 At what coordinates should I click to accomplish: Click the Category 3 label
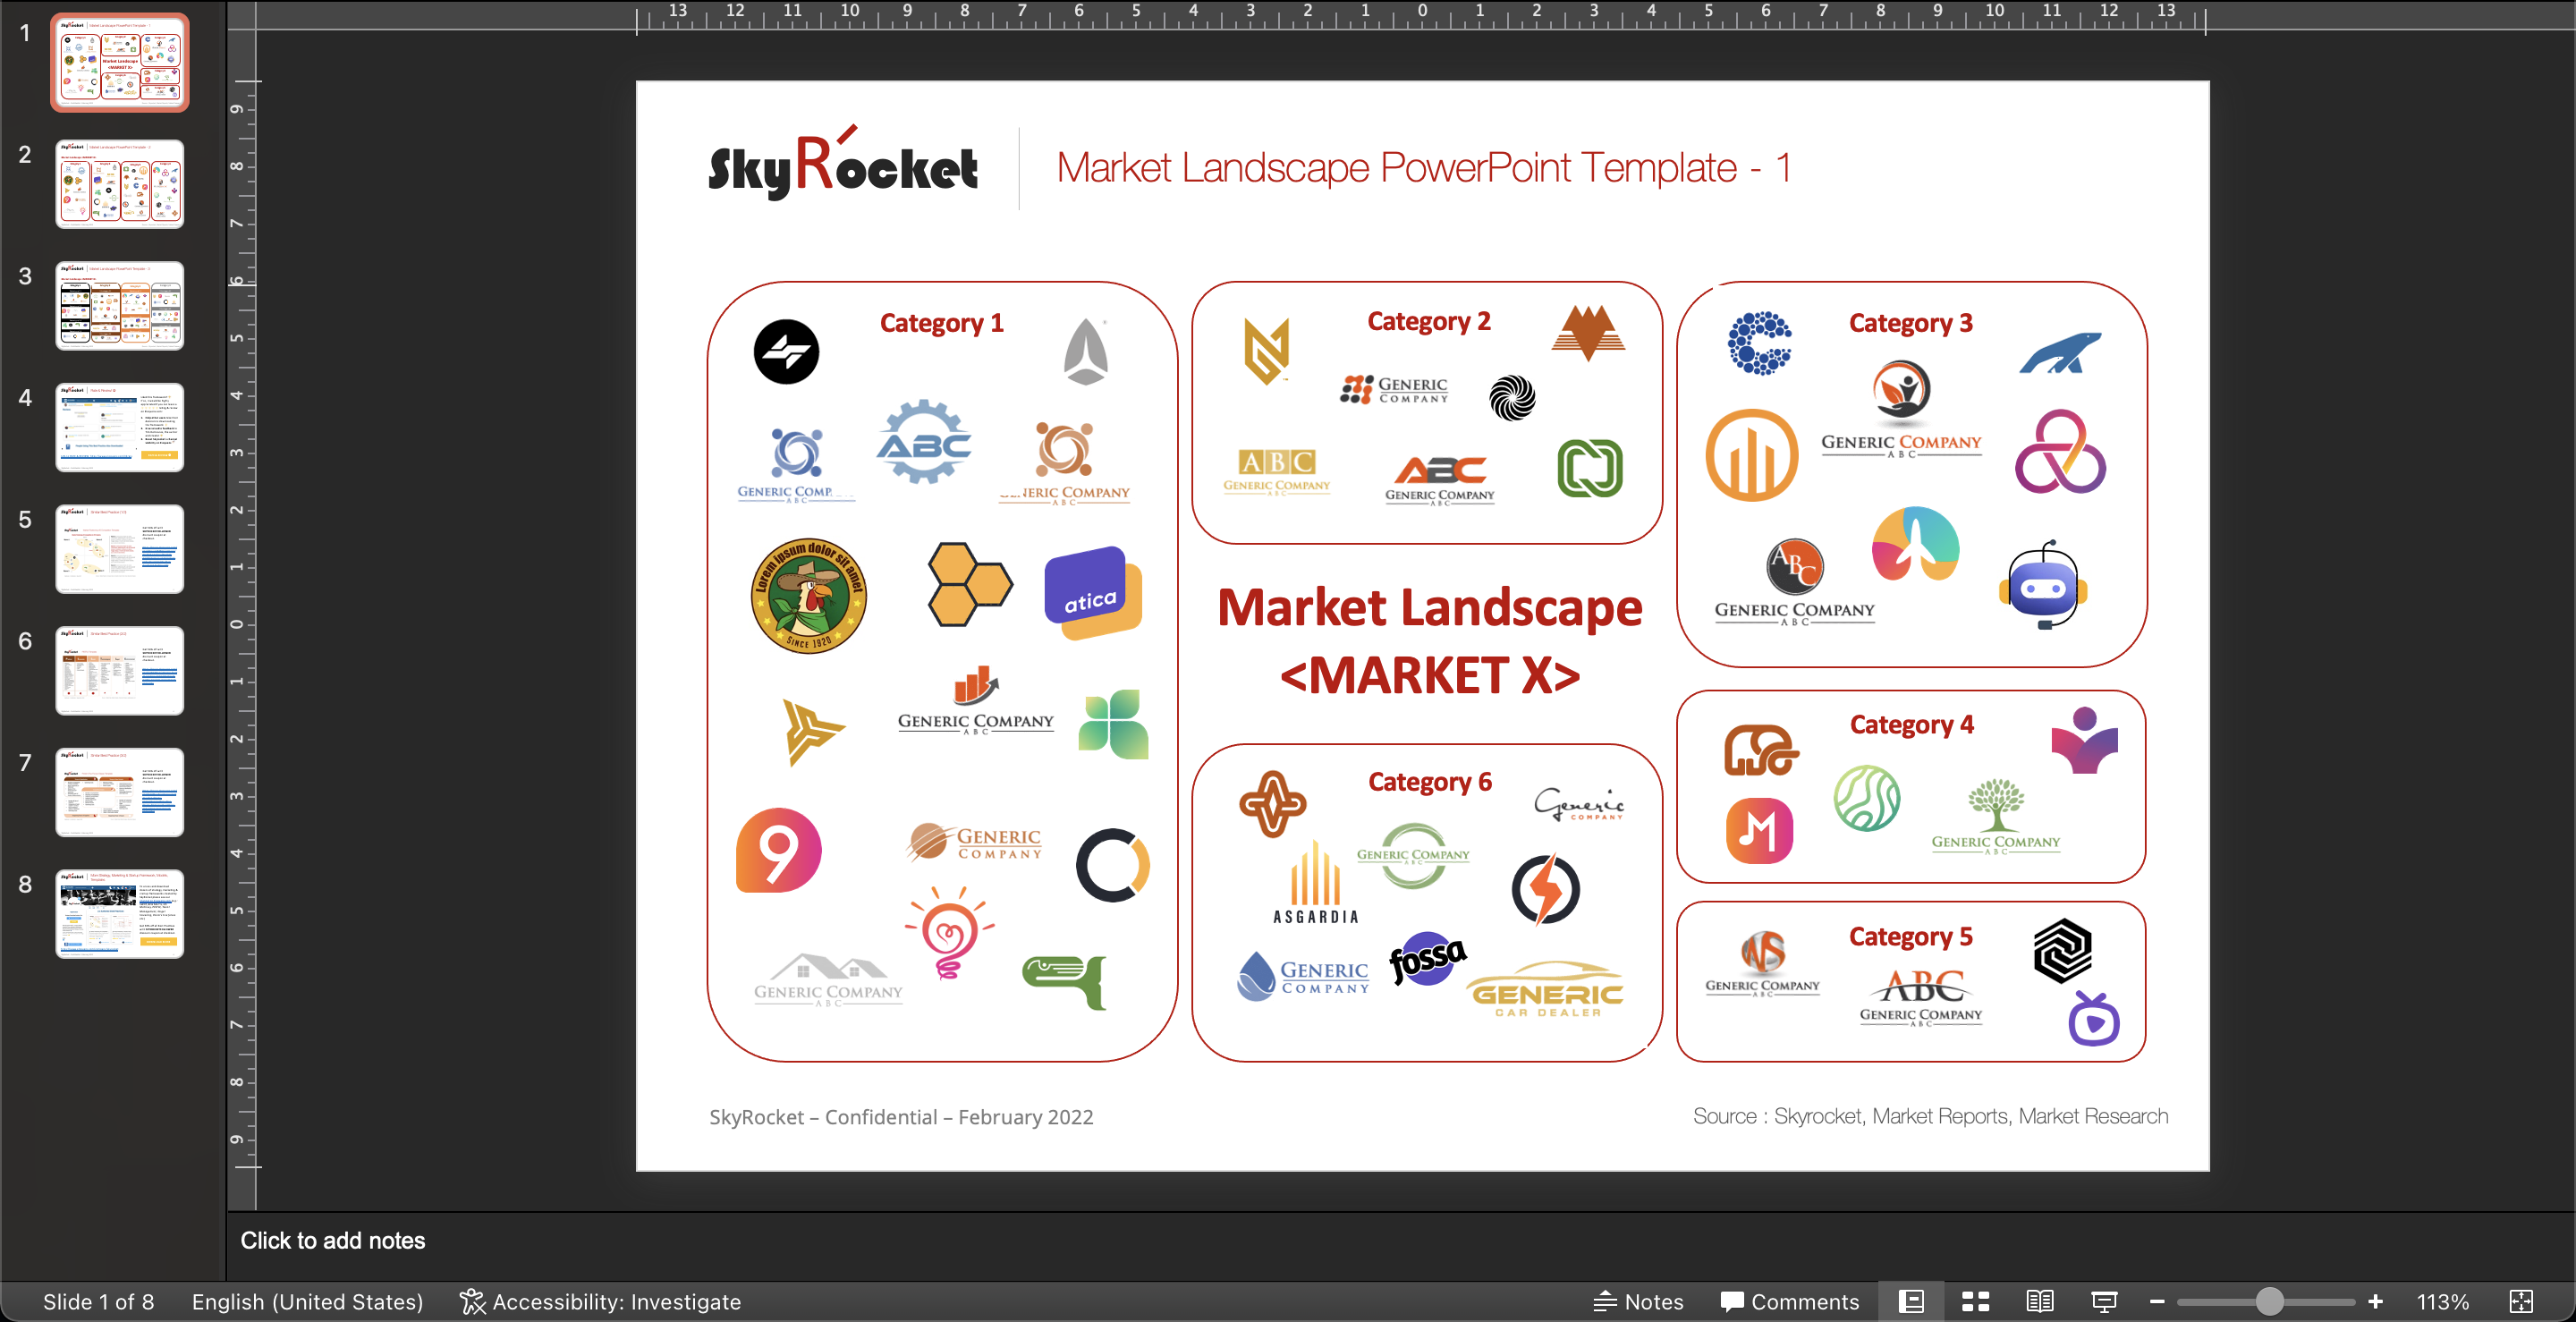coord(1910,323)
